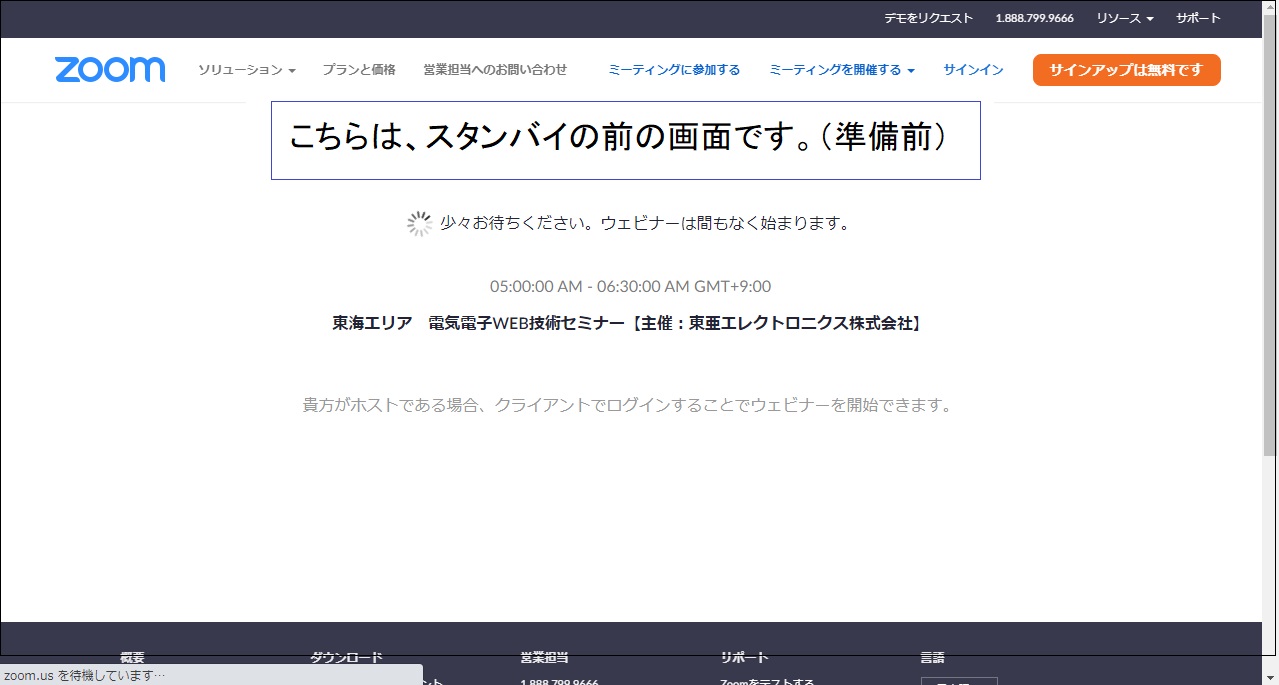Click デモをリクエスト in top bar
Screen dimensions: 1279x685
(x=928, y=18)
